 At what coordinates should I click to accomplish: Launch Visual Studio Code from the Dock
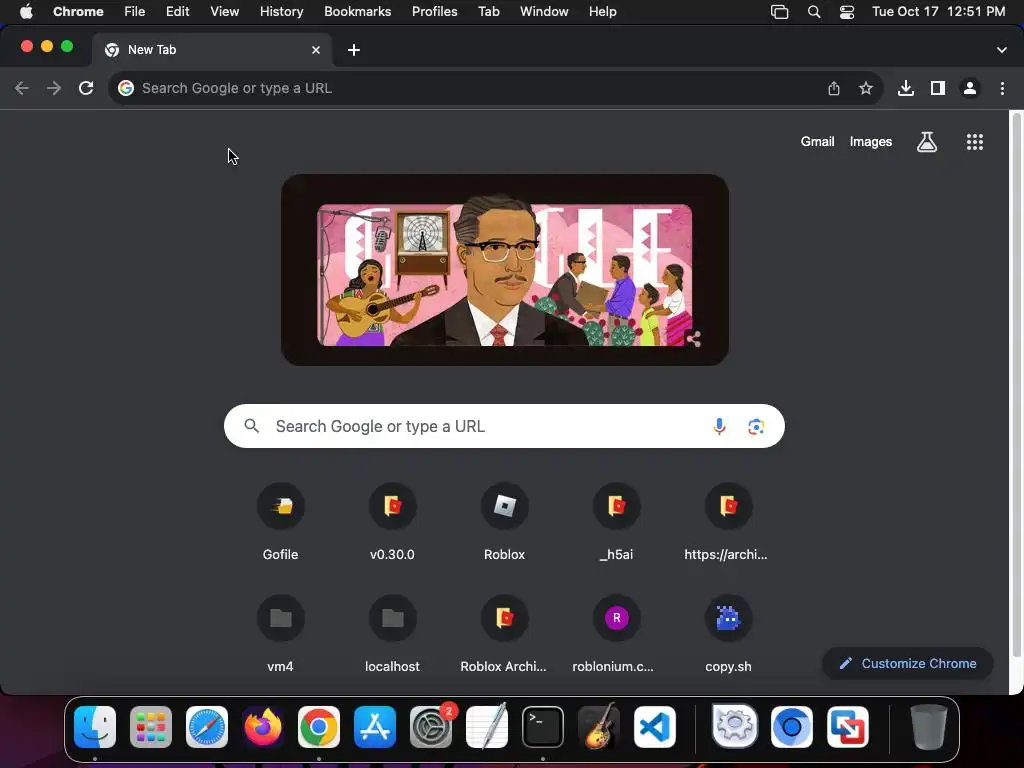point(654,727)
